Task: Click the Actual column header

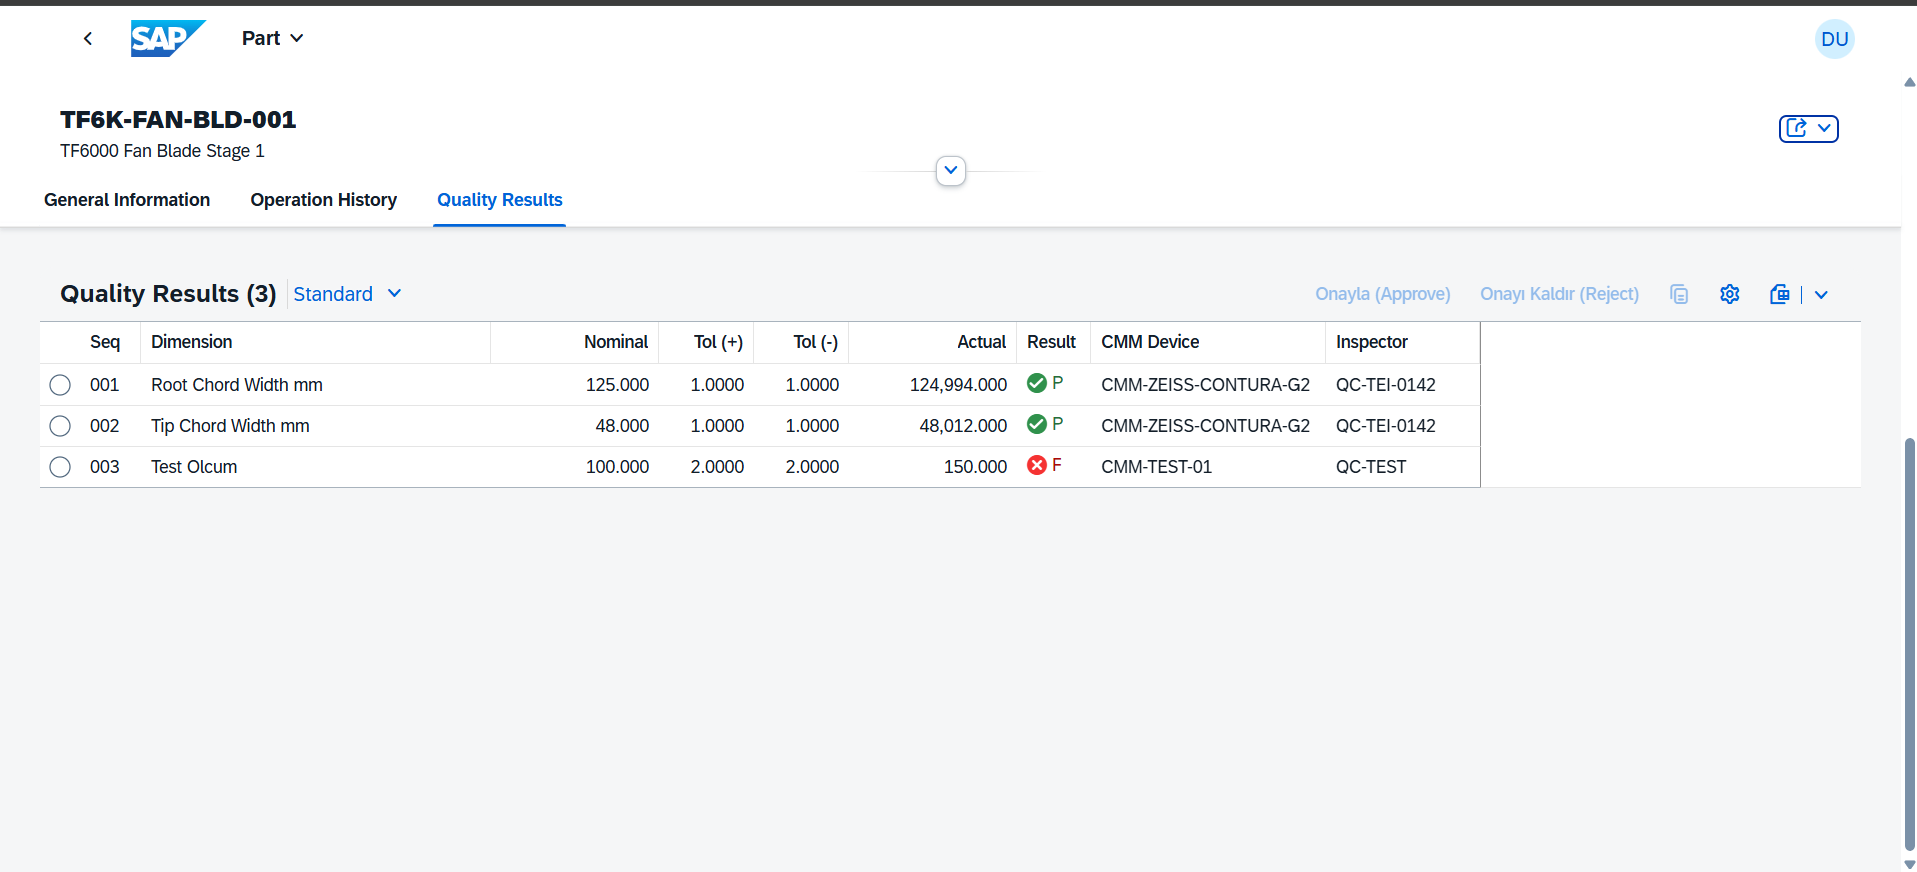Action: point(932,342)
